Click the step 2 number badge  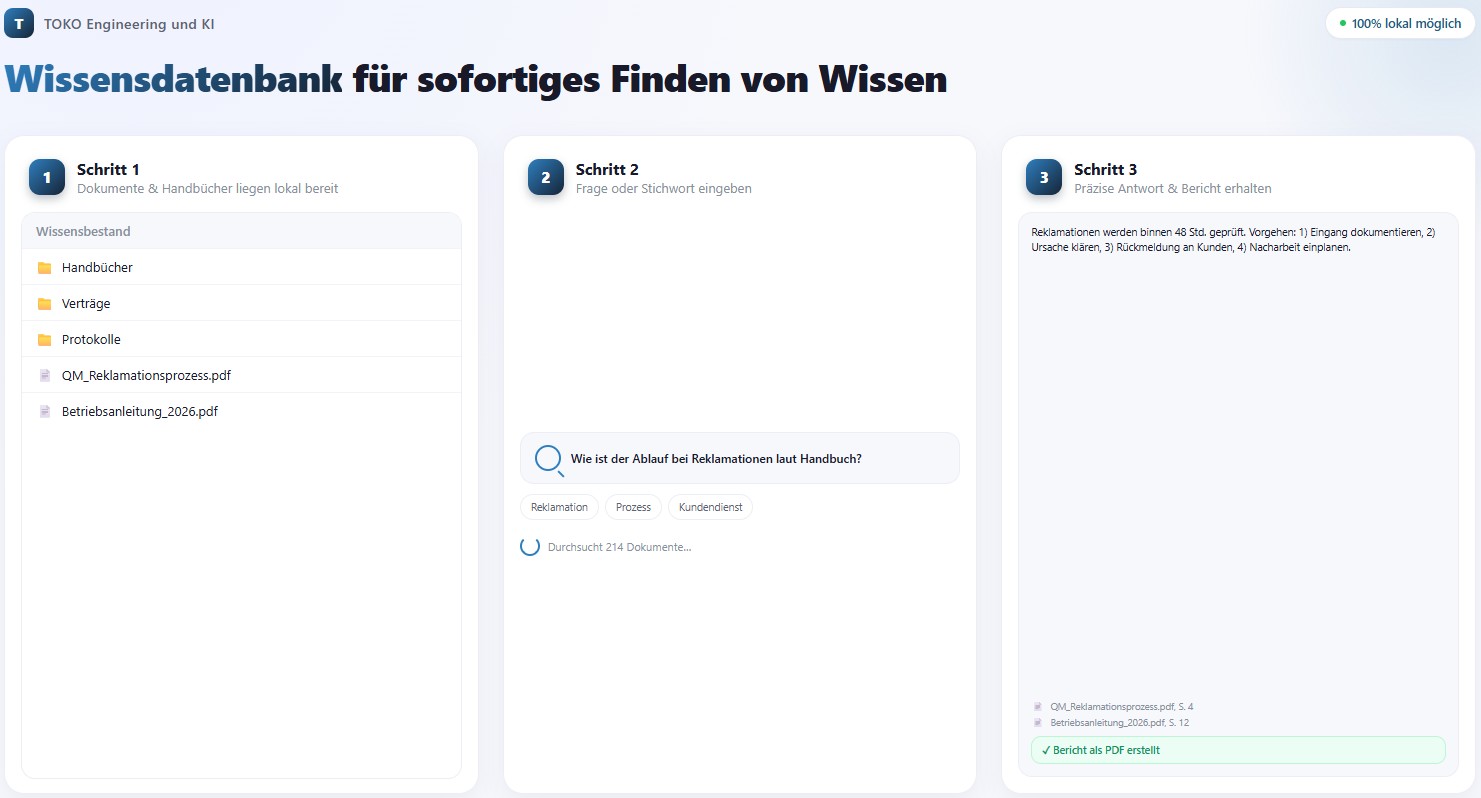click(x=546, y=177)
